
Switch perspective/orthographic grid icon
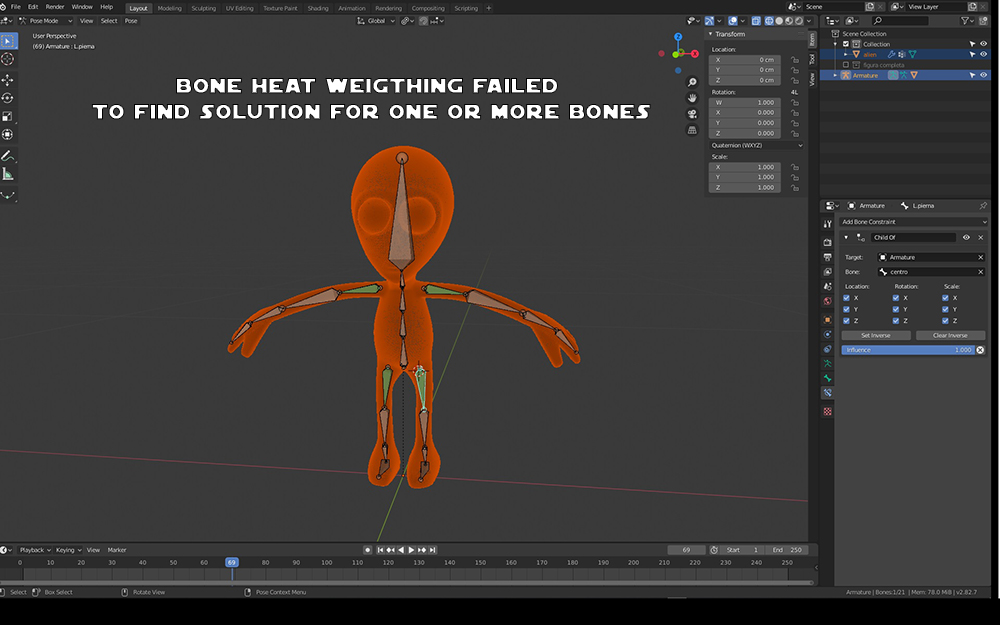point(692,130)
